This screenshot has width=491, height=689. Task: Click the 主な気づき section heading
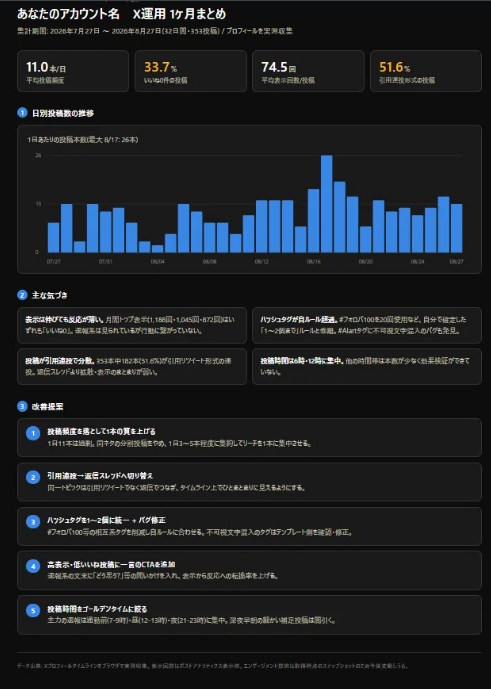[50, 295]
